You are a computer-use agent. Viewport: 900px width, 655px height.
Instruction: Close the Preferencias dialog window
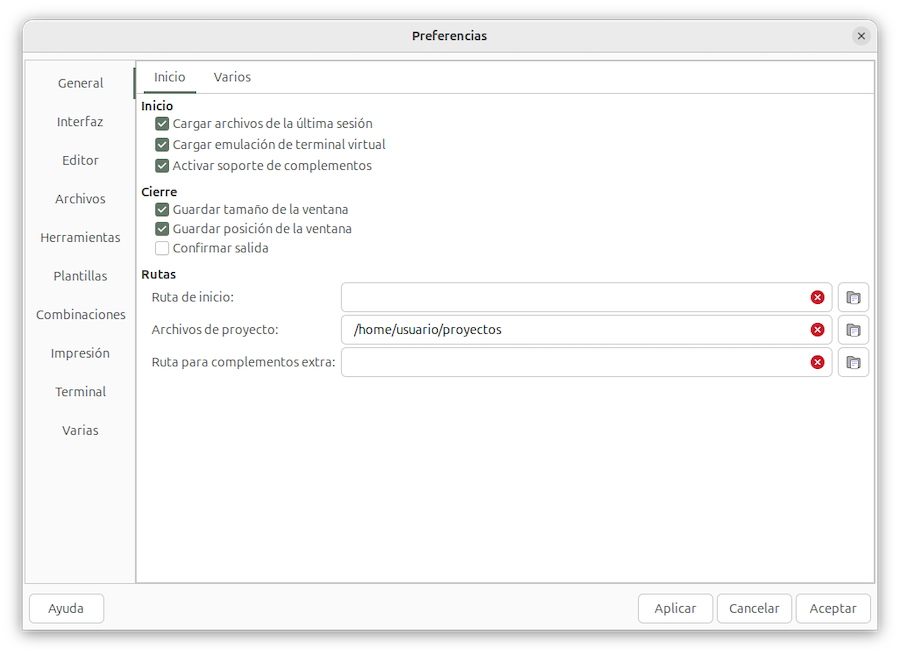pos(860,36)
